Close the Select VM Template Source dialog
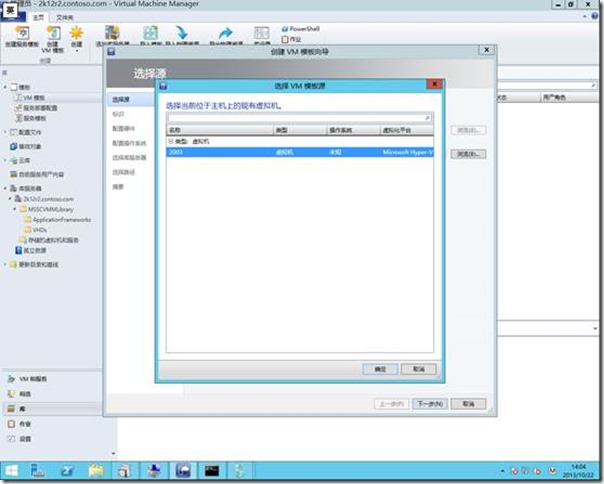 point(435,84)
